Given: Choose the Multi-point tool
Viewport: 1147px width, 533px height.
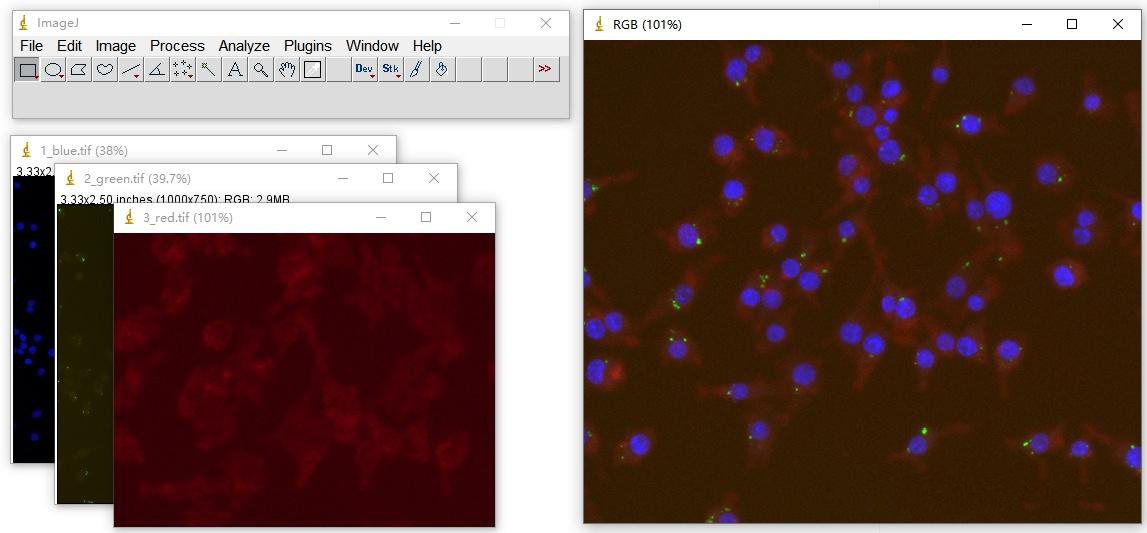Looking at the screenshot, I should click(x=183, y=69).
